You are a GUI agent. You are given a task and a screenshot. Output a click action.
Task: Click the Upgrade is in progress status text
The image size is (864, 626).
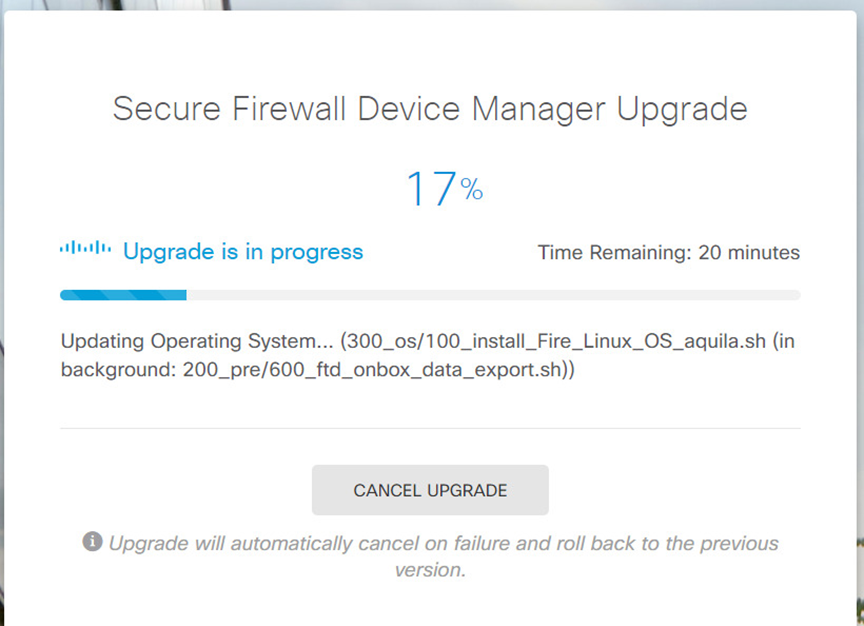click(x=243, y=252)
